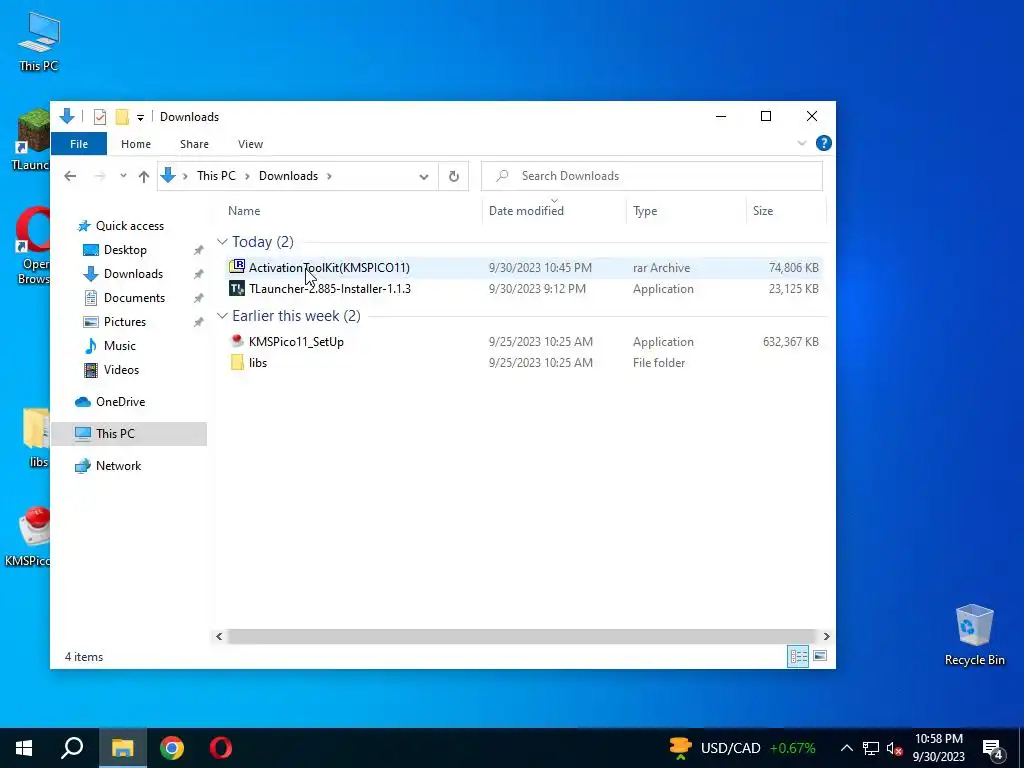Open Videos in navigation pane

pos(121,370)
